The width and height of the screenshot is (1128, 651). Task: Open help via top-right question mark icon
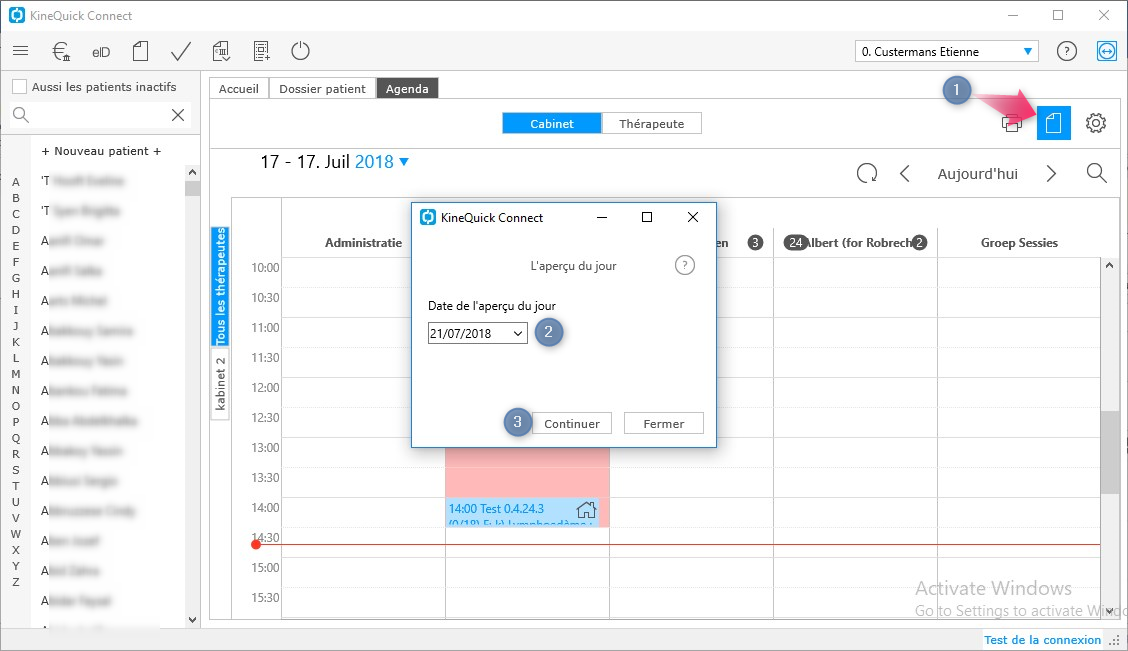pyautogui.click(x=1066, y=51)
